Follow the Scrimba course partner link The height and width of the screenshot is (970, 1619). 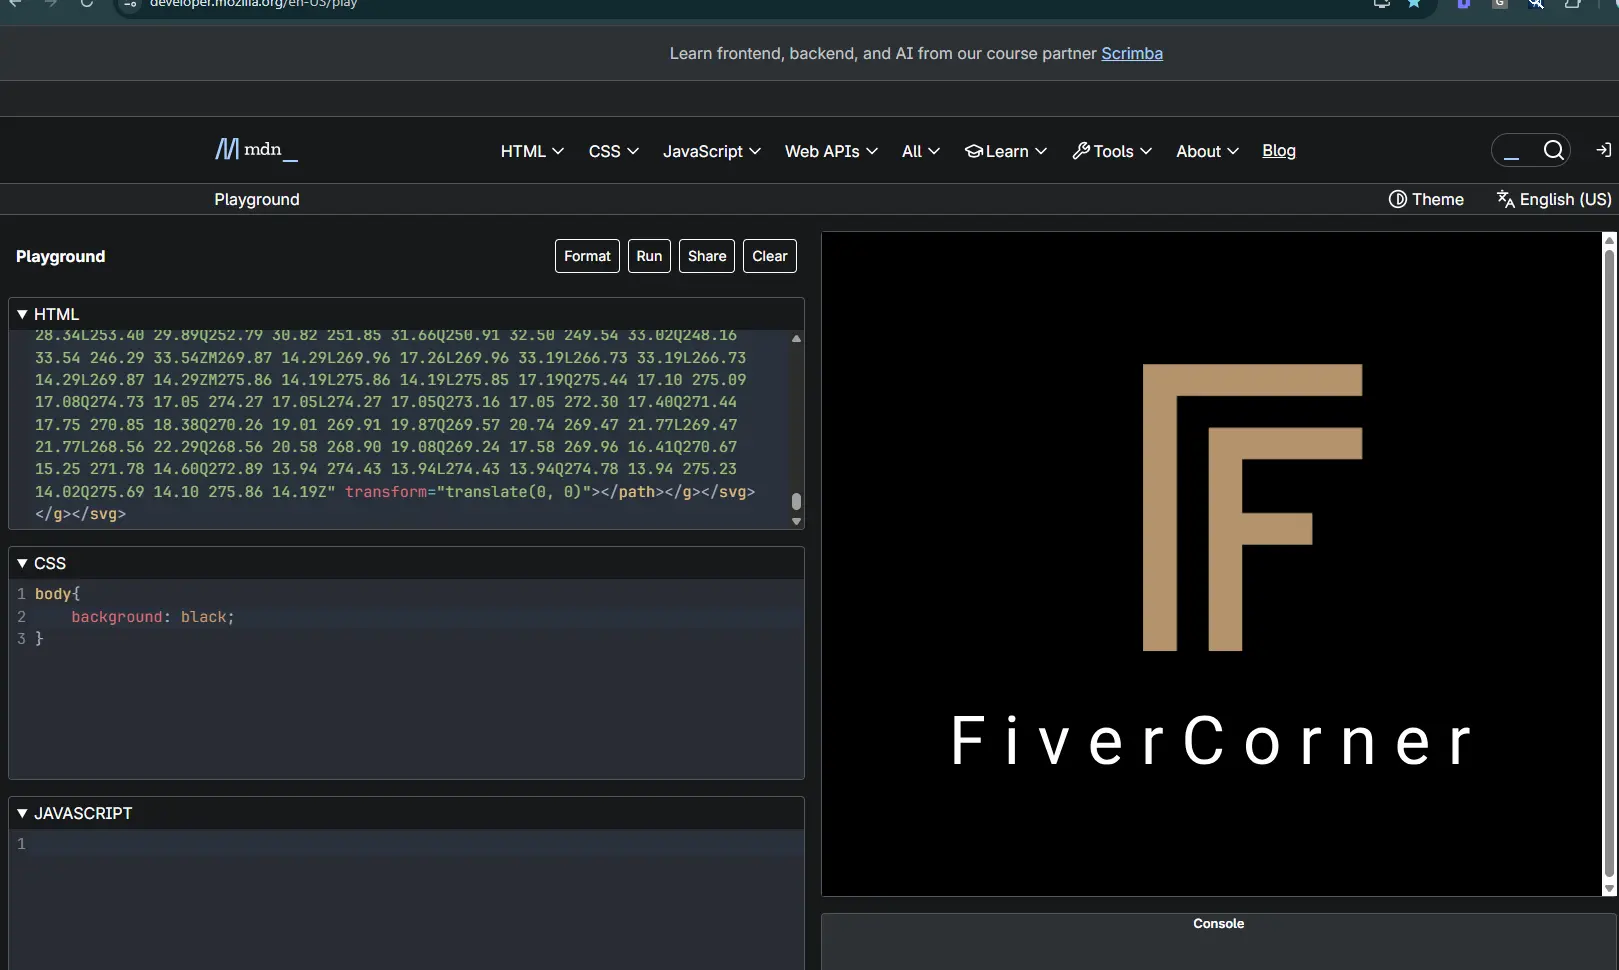pos(1132,53)
